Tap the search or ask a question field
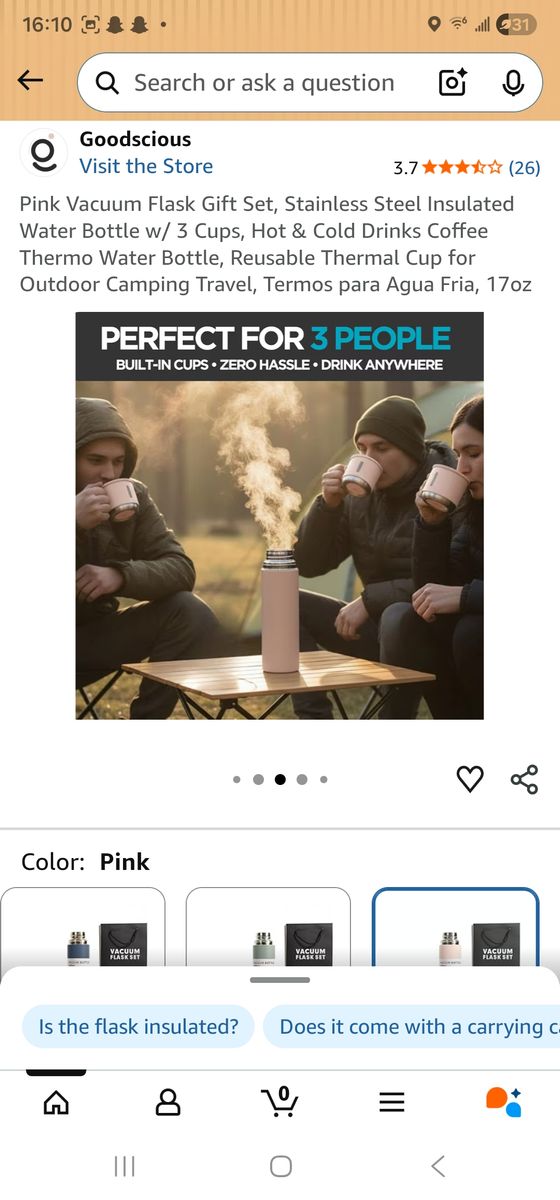Screen dimensions: 560x1200 (265, 83)
